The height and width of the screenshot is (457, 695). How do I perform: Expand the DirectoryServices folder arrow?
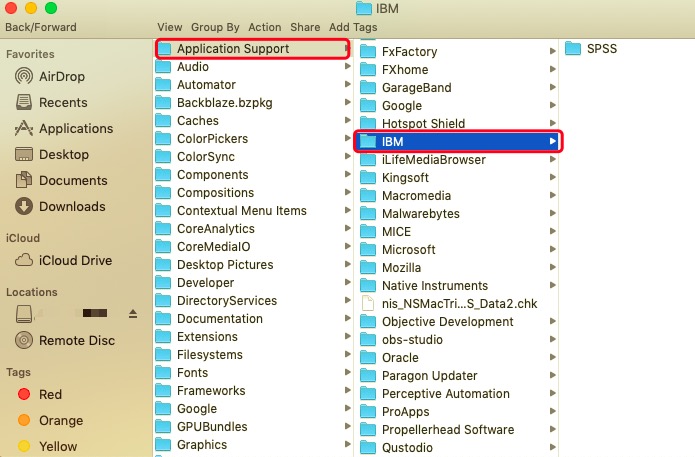pyautogui.click(x=348, y=300)
